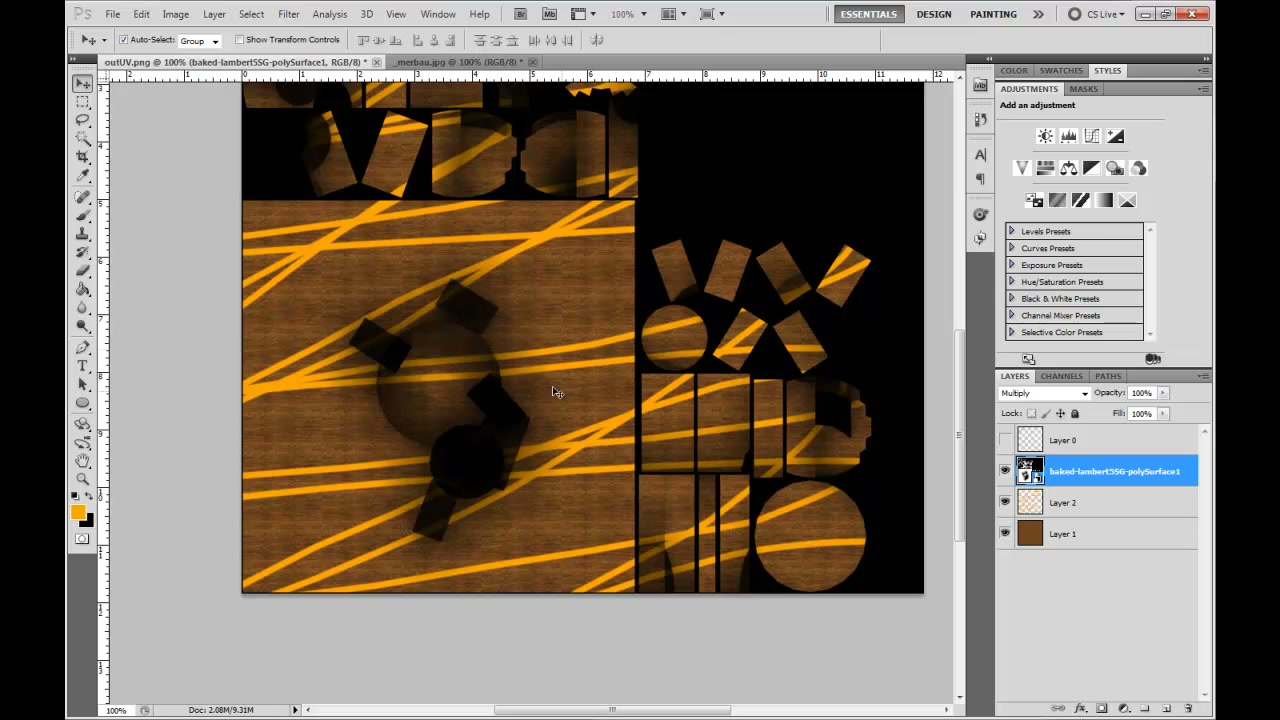The height and width of the screenshot is (720, 1280).
Task: Select the Horizontal Type tool
Action: click(83, 367)
